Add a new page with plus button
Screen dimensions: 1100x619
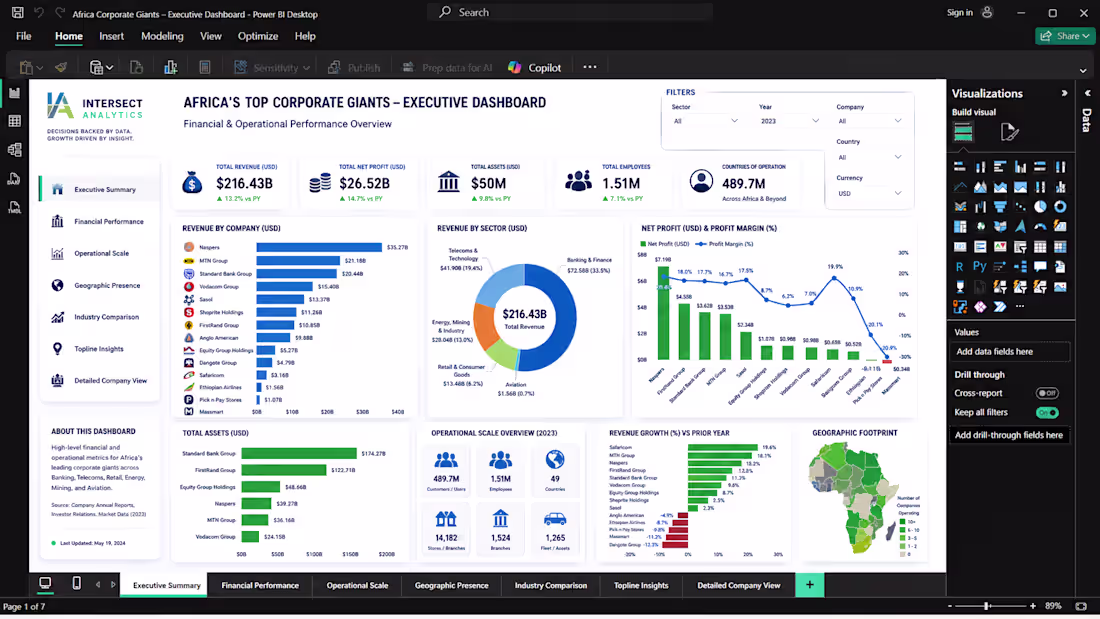click(x=810, y=585)
